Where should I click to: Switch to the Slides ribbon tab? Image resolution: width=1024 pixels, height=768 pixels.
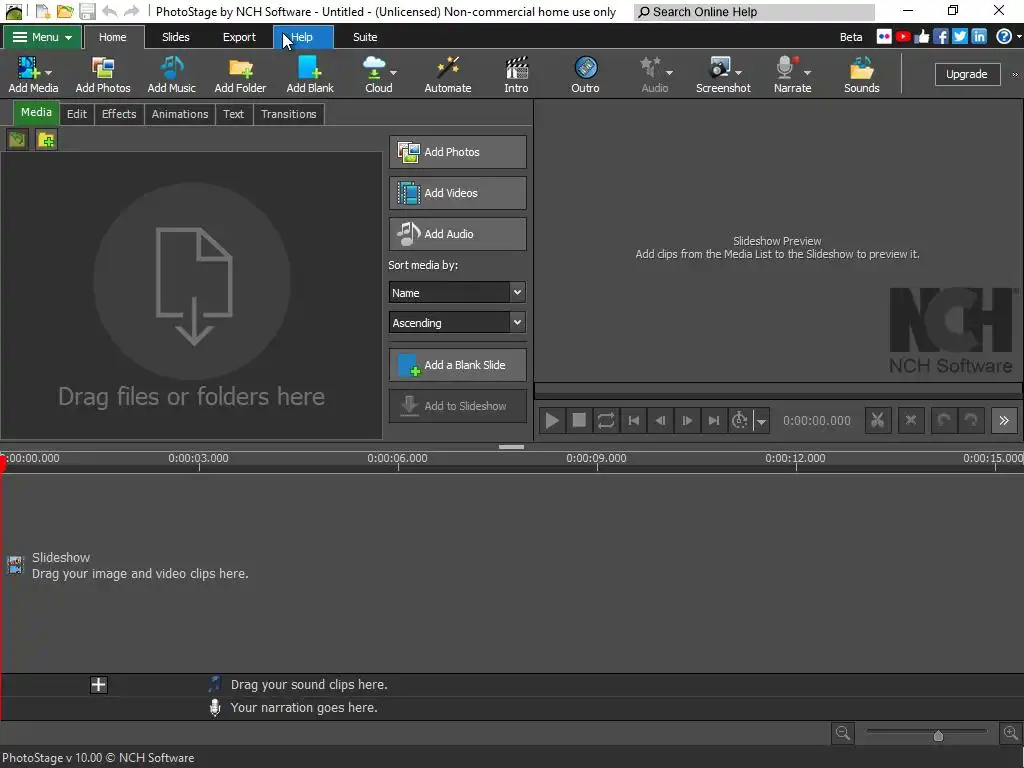(x=176, y=37)
